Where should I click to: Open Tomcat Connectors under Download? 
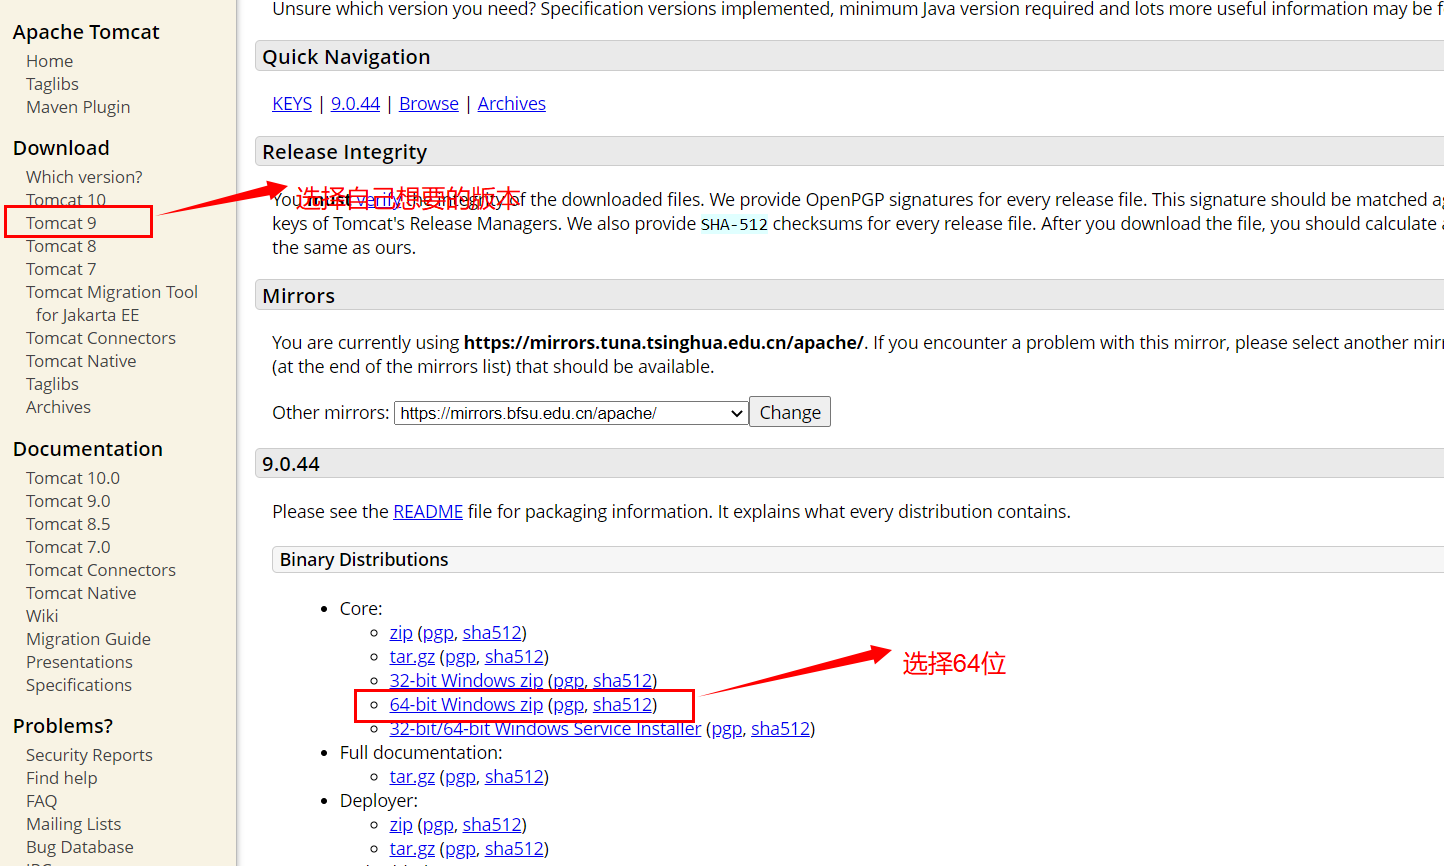coord(101,338)
